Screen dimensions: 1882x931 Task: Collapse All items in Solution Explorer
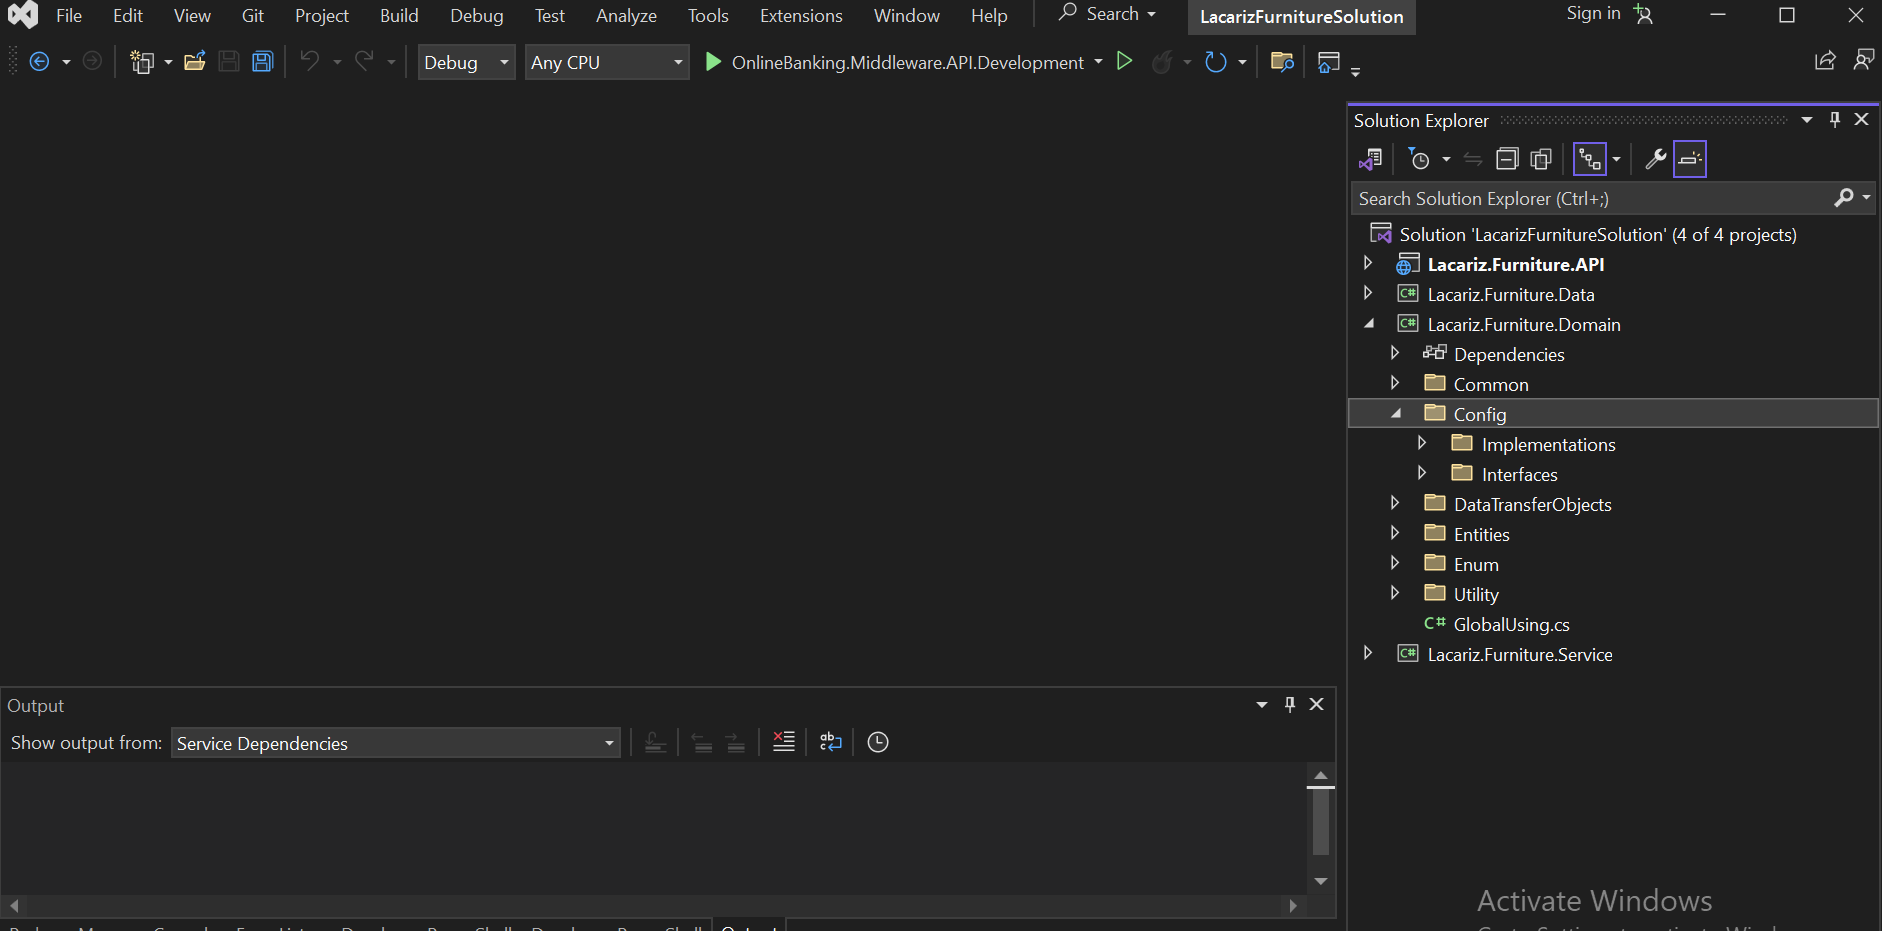click(x=1508, y=158)
